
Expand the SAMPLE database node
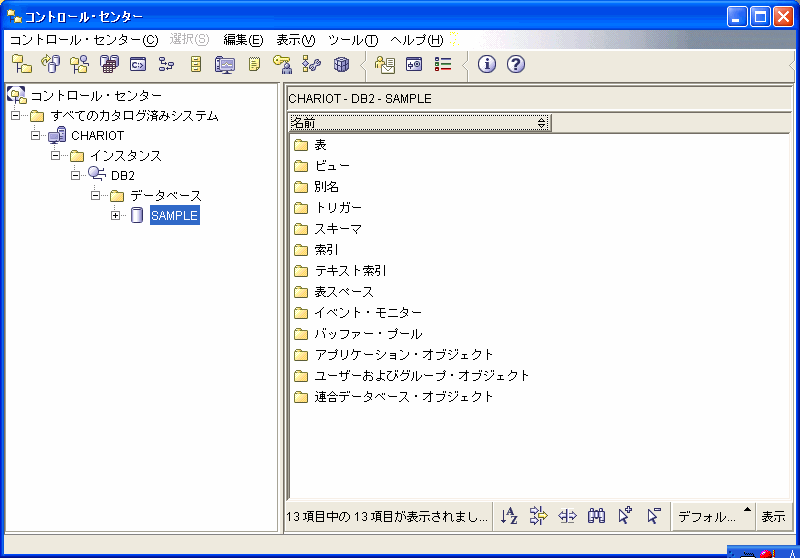(116, 215)
